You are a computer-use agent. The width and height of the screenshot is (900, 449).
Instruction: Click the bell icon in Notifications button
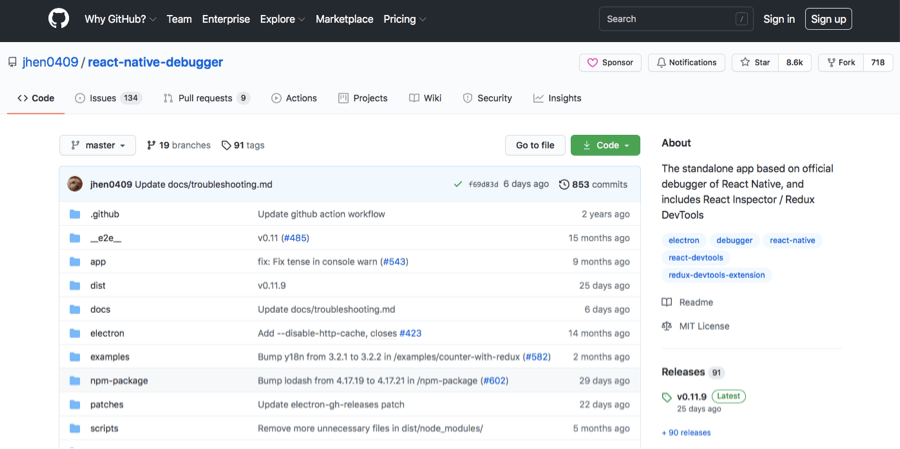pos(661,63)
